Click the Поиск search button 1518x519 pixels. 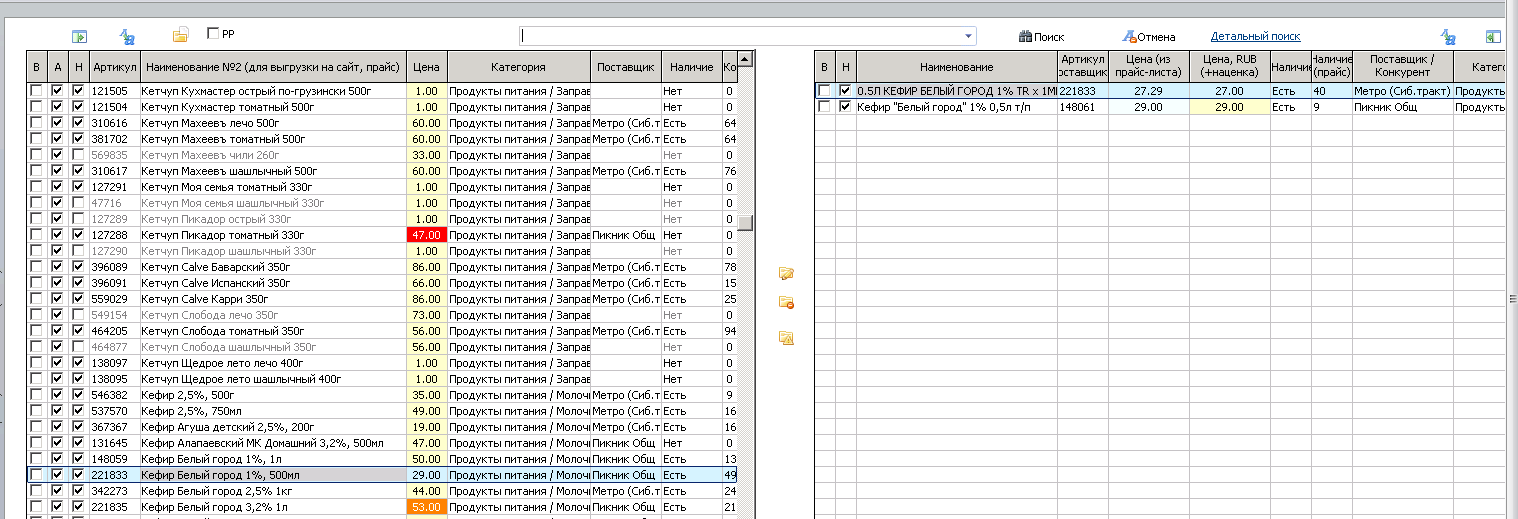[1041, 36]
